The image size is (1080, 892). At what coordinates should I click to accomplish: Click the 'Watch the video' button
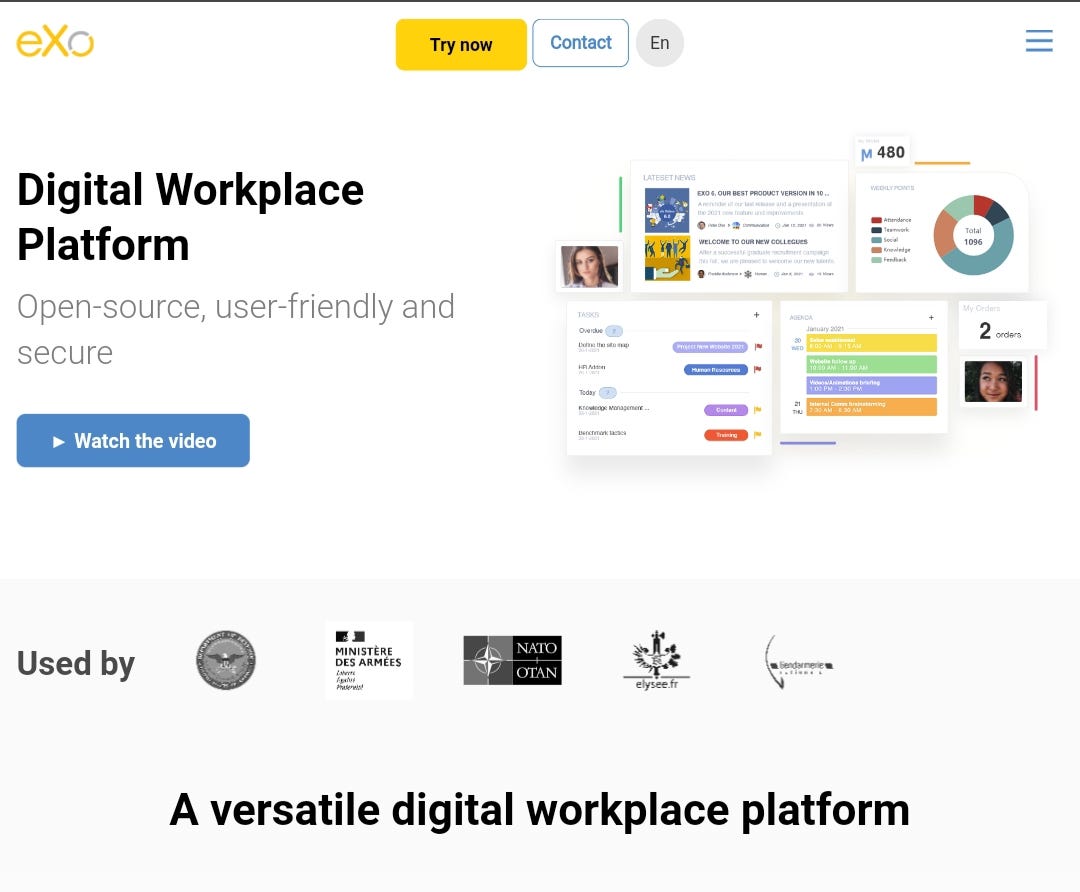[133, 440]
